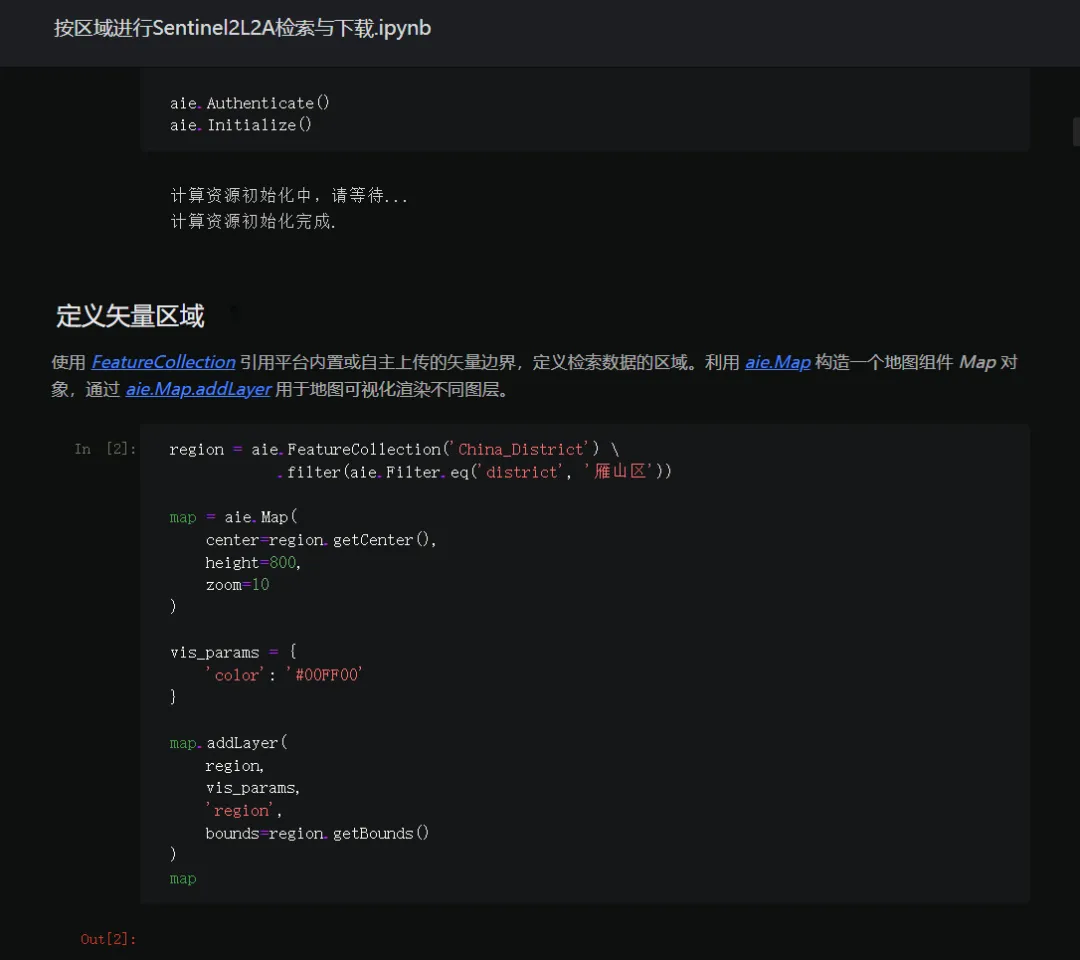Click the map.addLayer( code line

pos(229,743)
